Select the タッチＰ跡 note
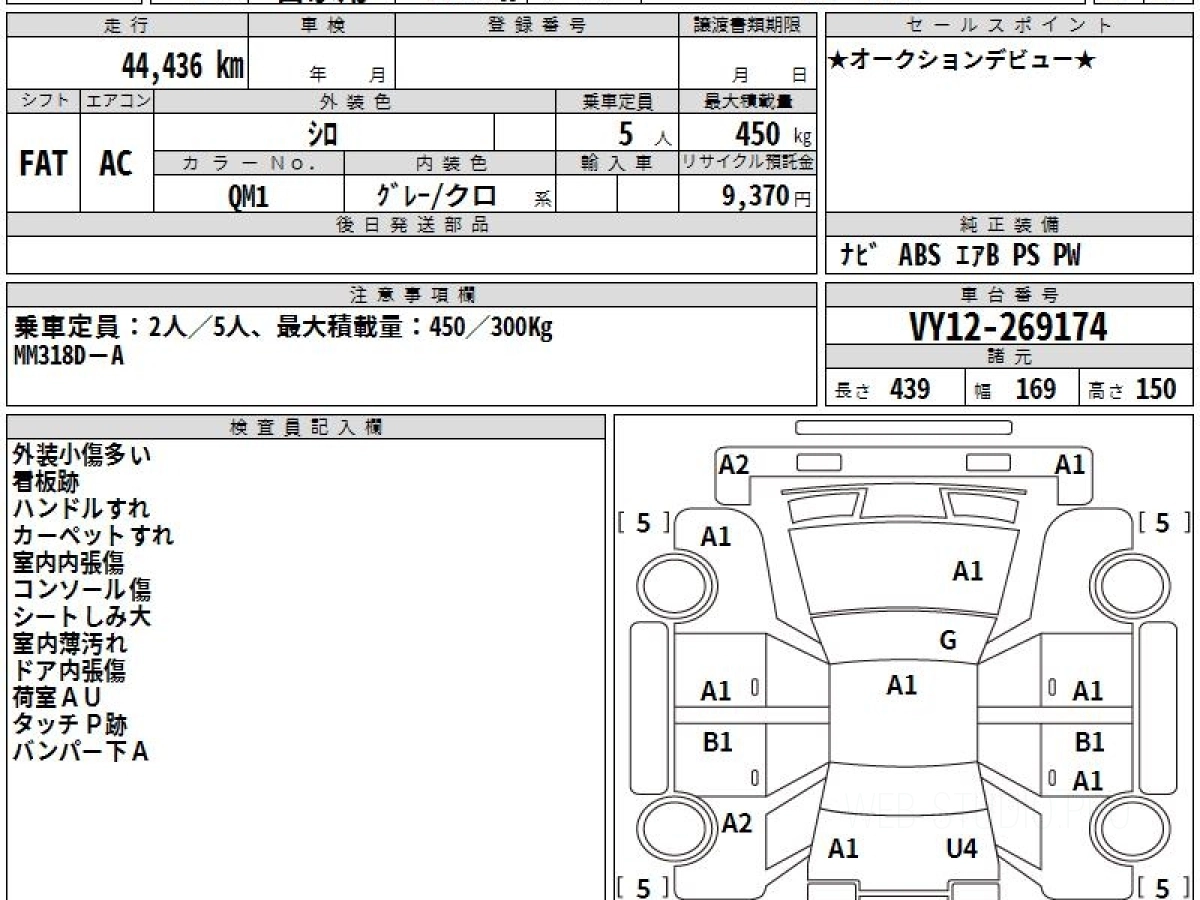Screen dimensions: 1200x900 pyautogui.click(x=70, y=724)
